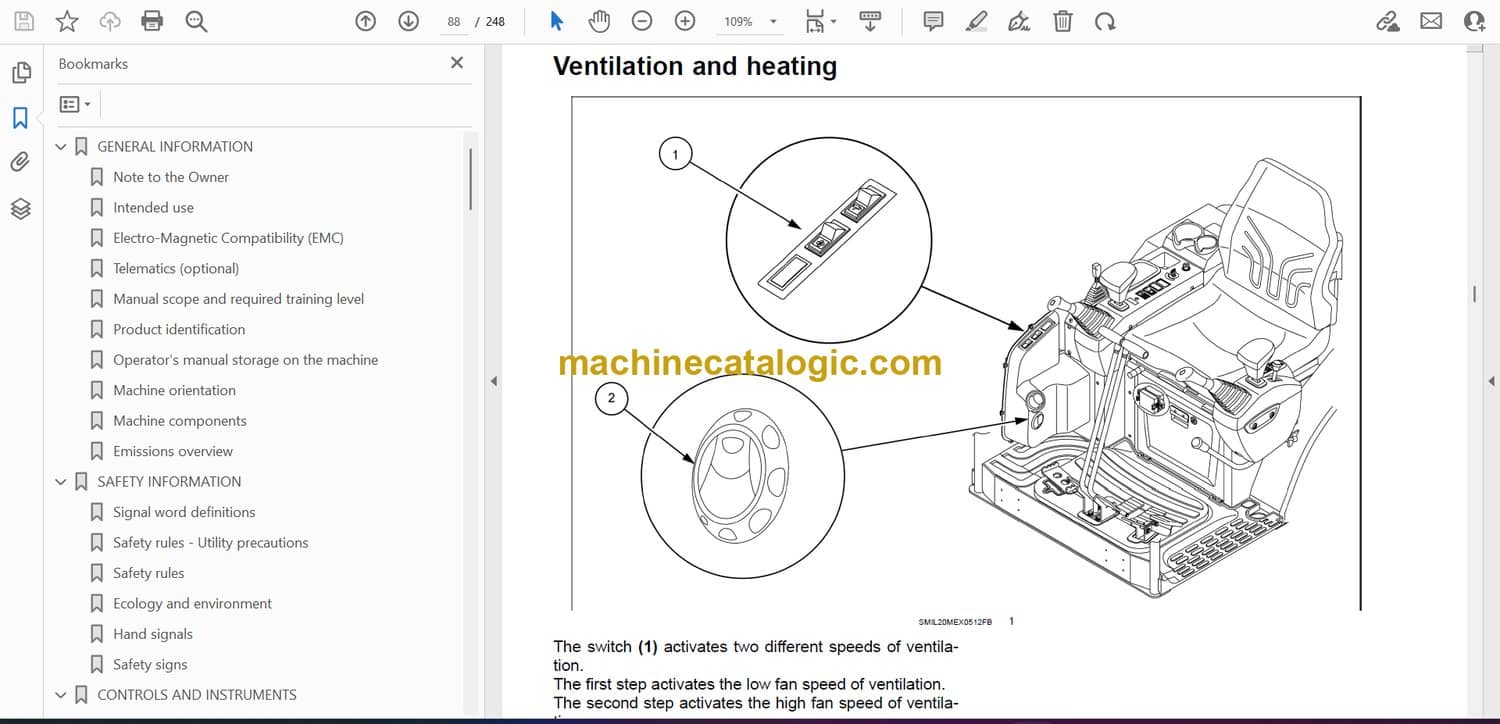1500x724 pixels.
Task: Activate the Selection arrow tool
Action: [557, 21]
